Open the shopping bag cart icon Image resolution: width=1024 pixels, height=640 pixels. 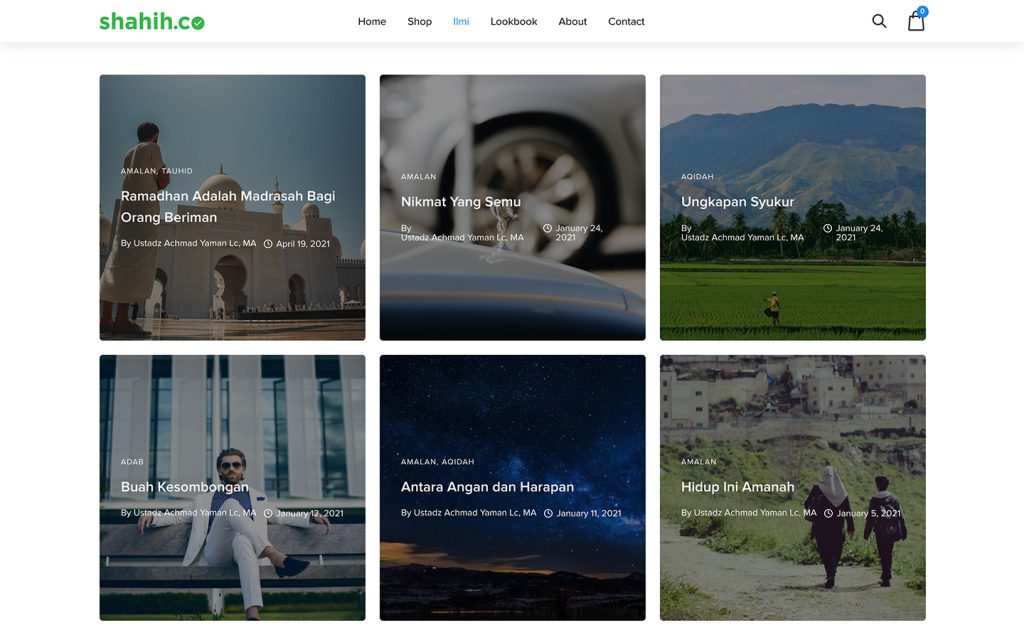(916, 22)
